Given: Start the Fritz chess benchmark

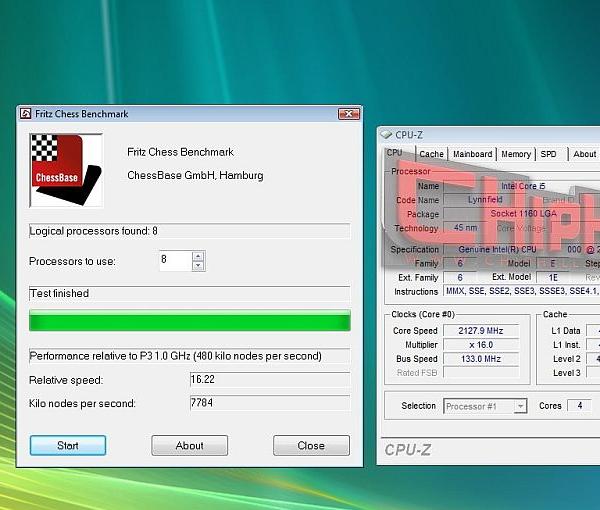Looking at the screenshot, I should pos(68,445).
